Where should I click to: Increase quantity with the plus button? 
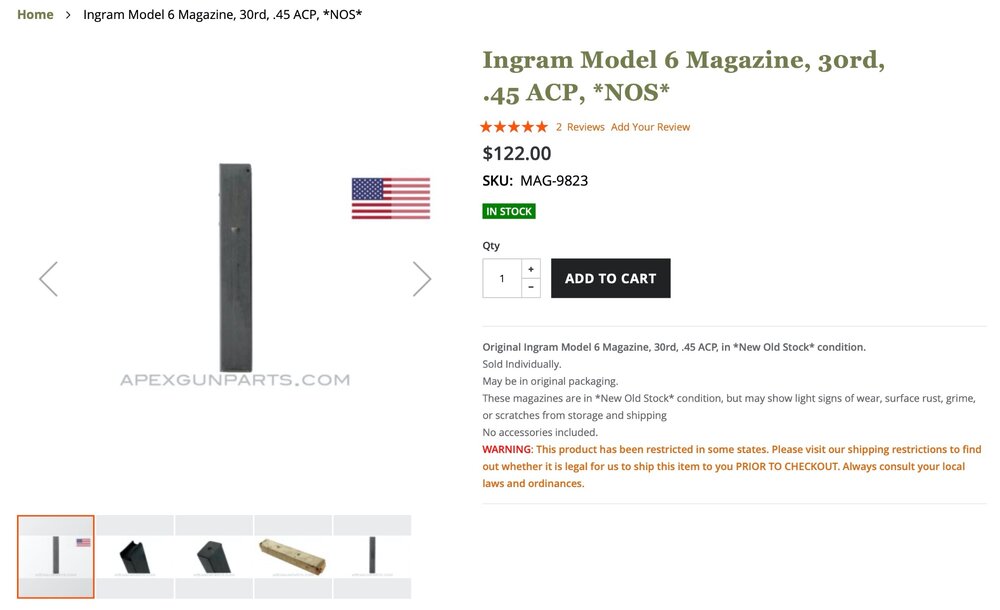[x=531, y=269]
